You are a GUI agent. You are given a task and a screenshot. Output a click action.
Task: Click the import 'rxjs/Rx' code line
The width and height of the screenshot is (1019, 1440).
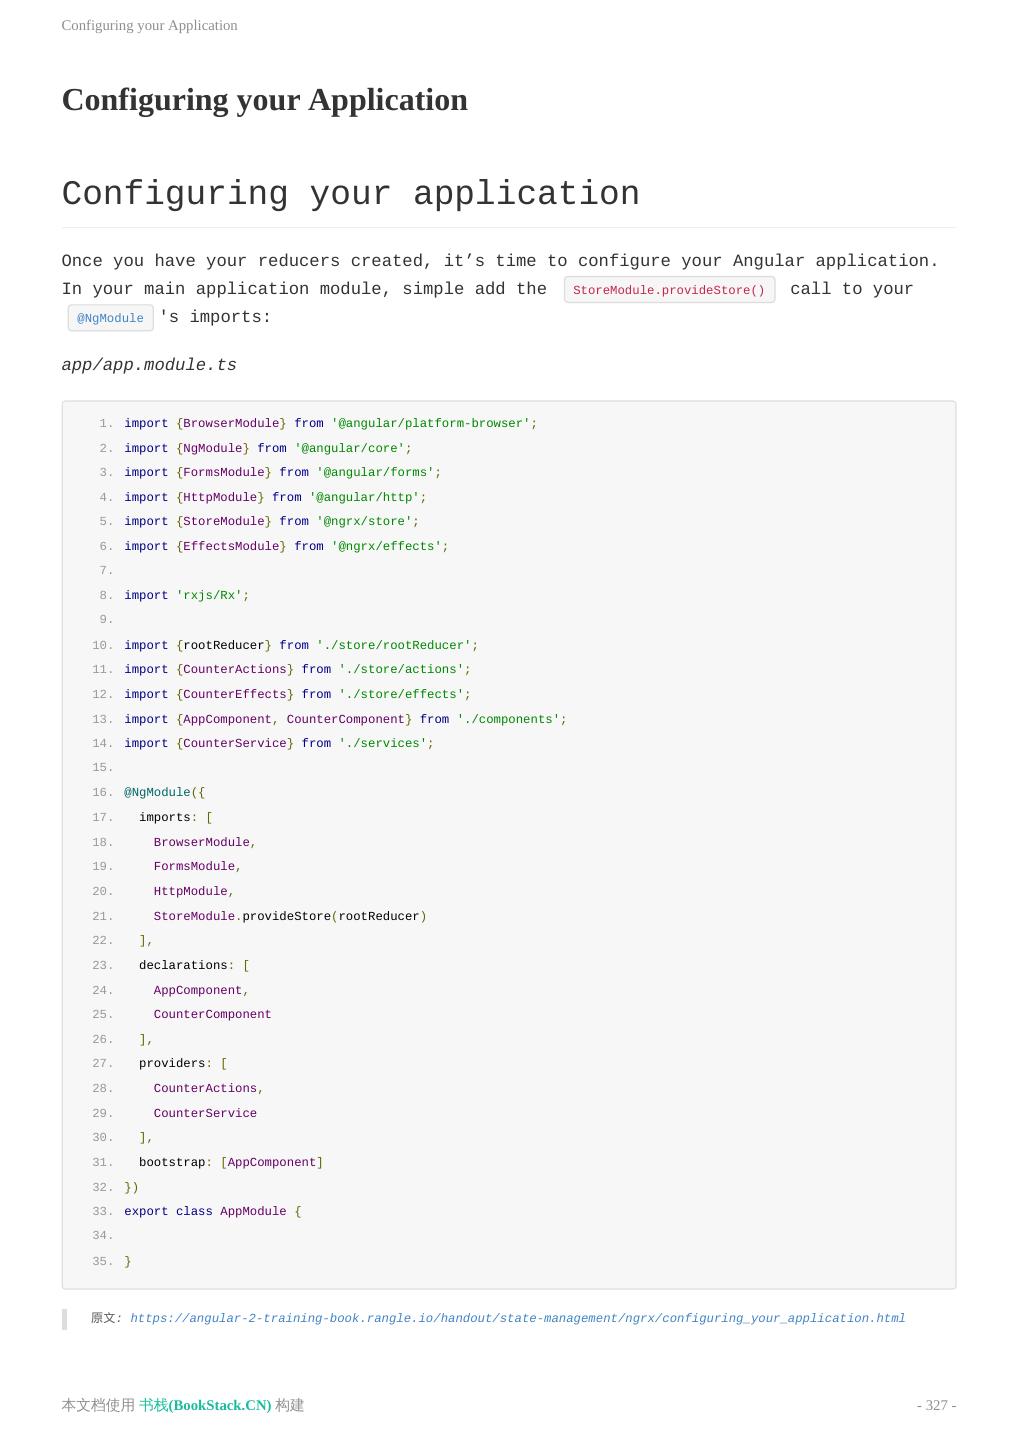click(x=186, y=596)
